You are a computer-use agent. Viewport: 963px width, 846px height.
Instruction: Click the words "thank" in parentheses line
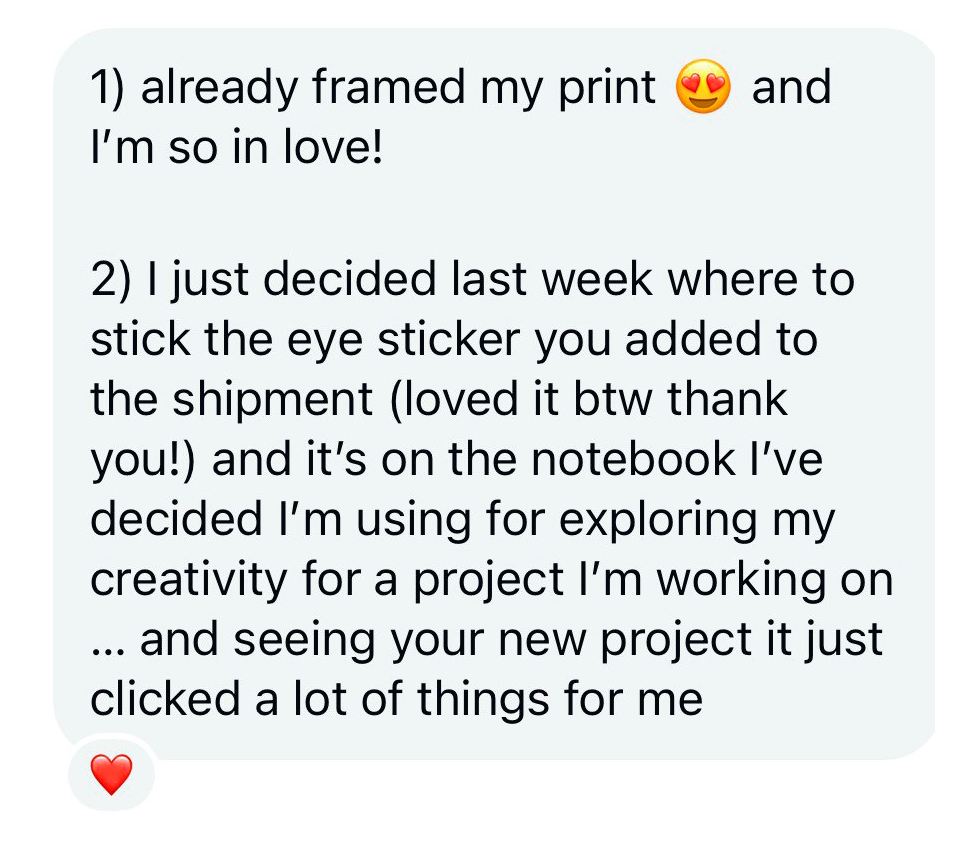727,399
